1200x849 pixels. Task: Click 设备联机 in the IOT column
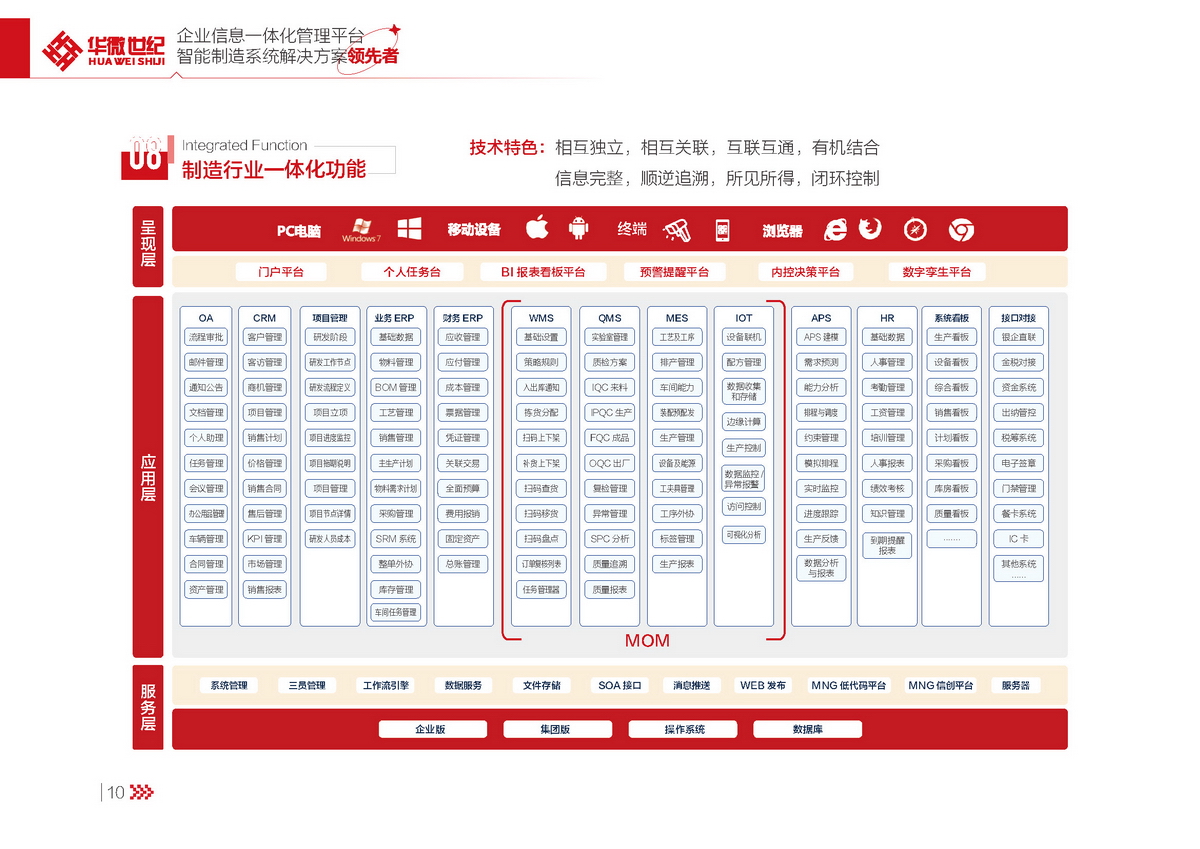(x=744, y=337)
